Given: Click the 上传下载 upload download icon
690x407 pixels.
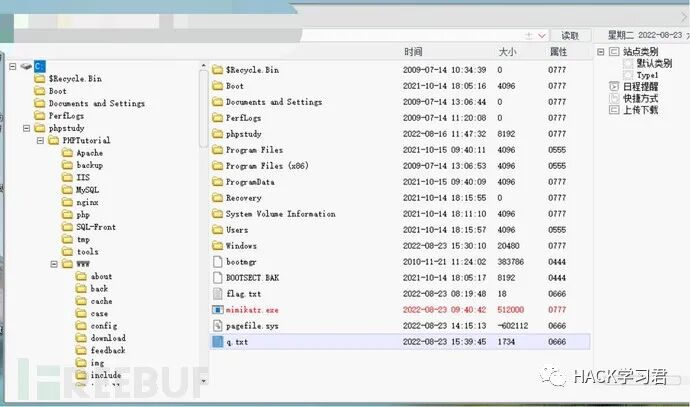Looking at the screenshot, I should point(614,110).
